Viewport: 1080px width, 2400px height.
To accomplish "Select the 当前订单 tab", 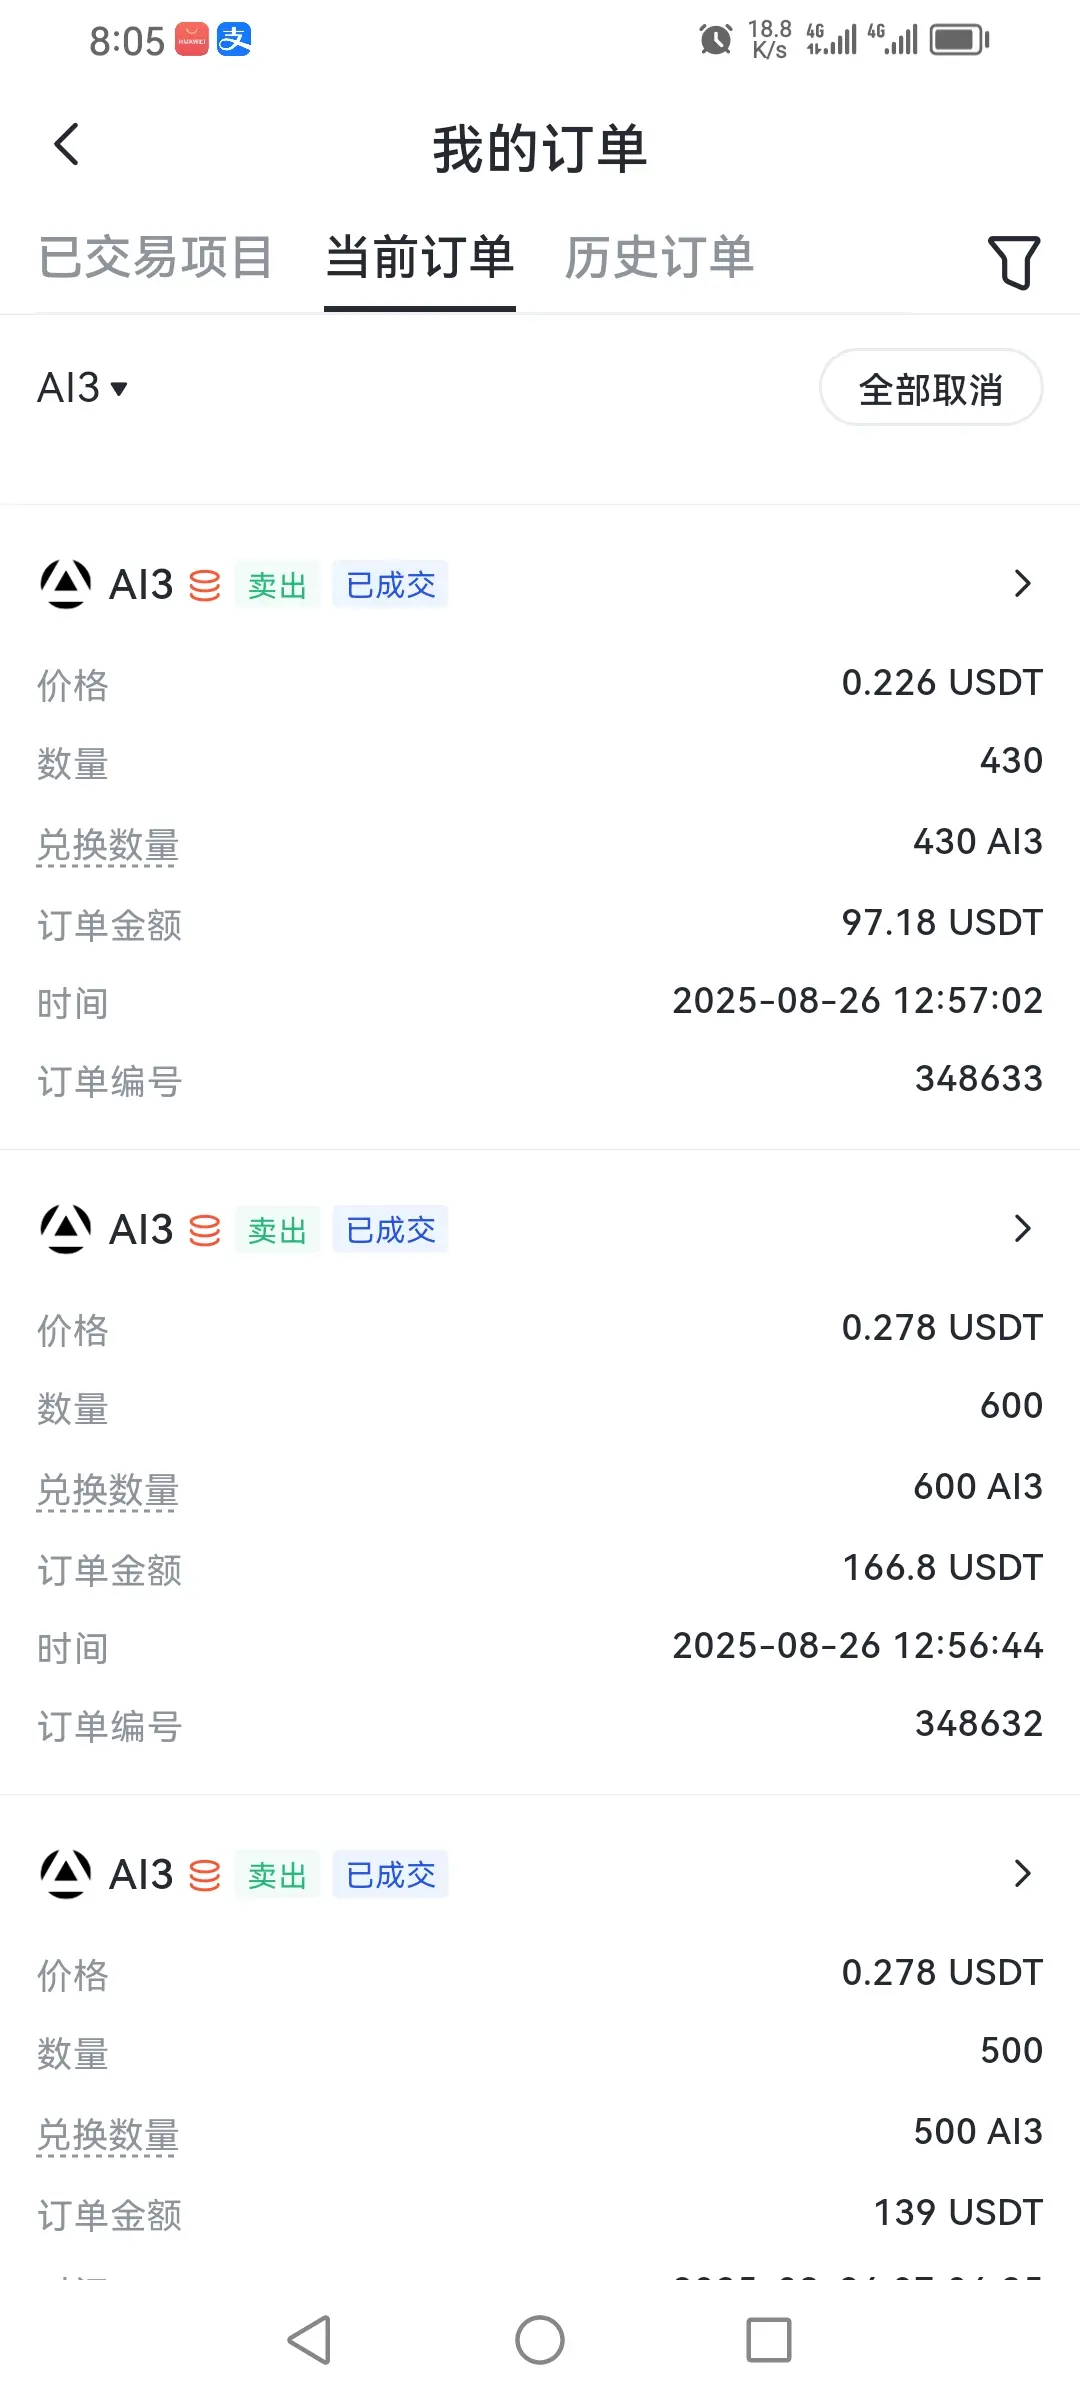I will 420,257.
